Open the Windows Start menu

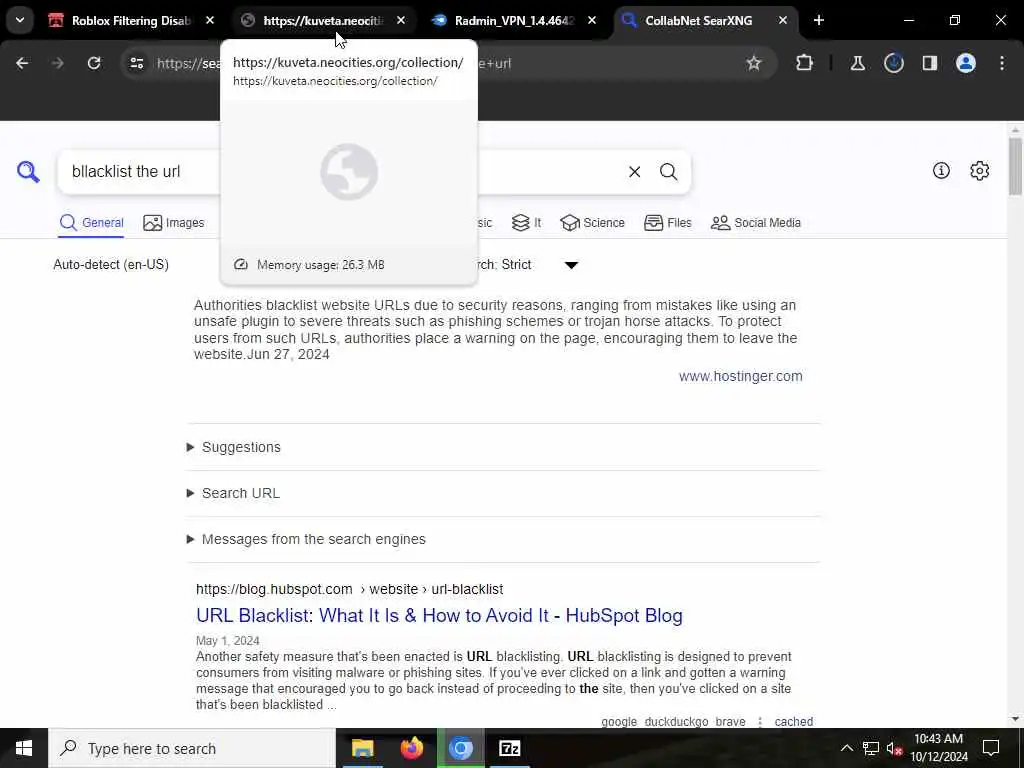point(24,748)
